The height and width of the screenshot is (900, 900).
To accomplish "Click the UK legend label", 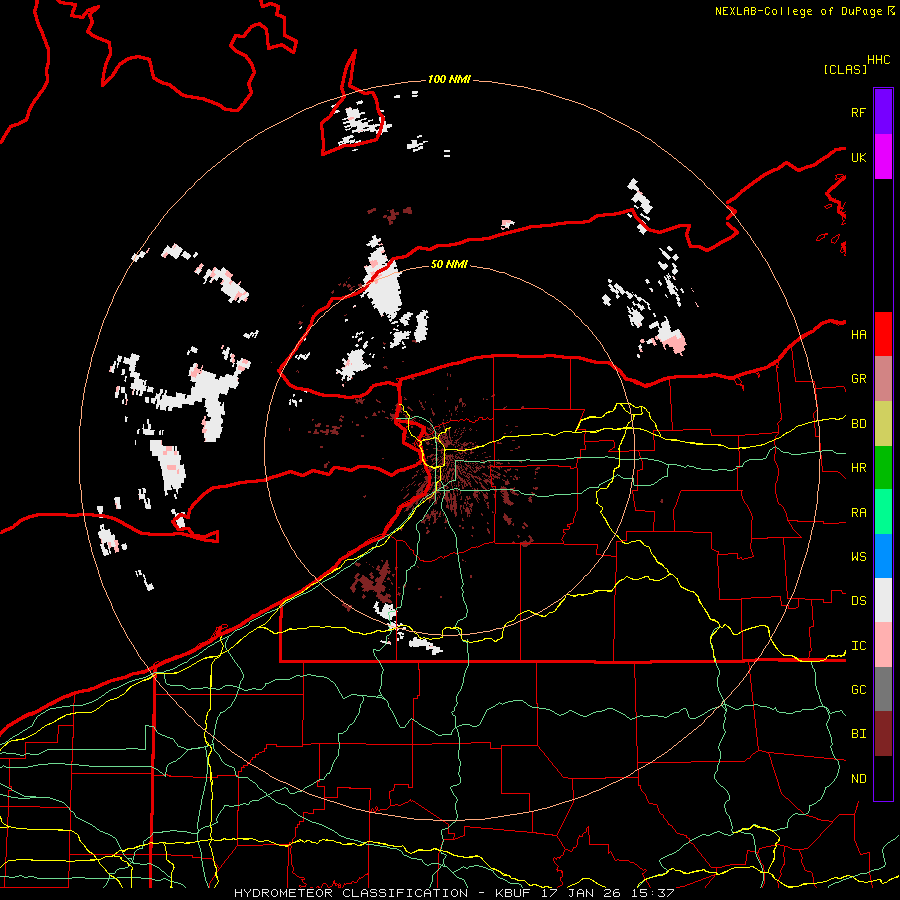I will point(858,157).
